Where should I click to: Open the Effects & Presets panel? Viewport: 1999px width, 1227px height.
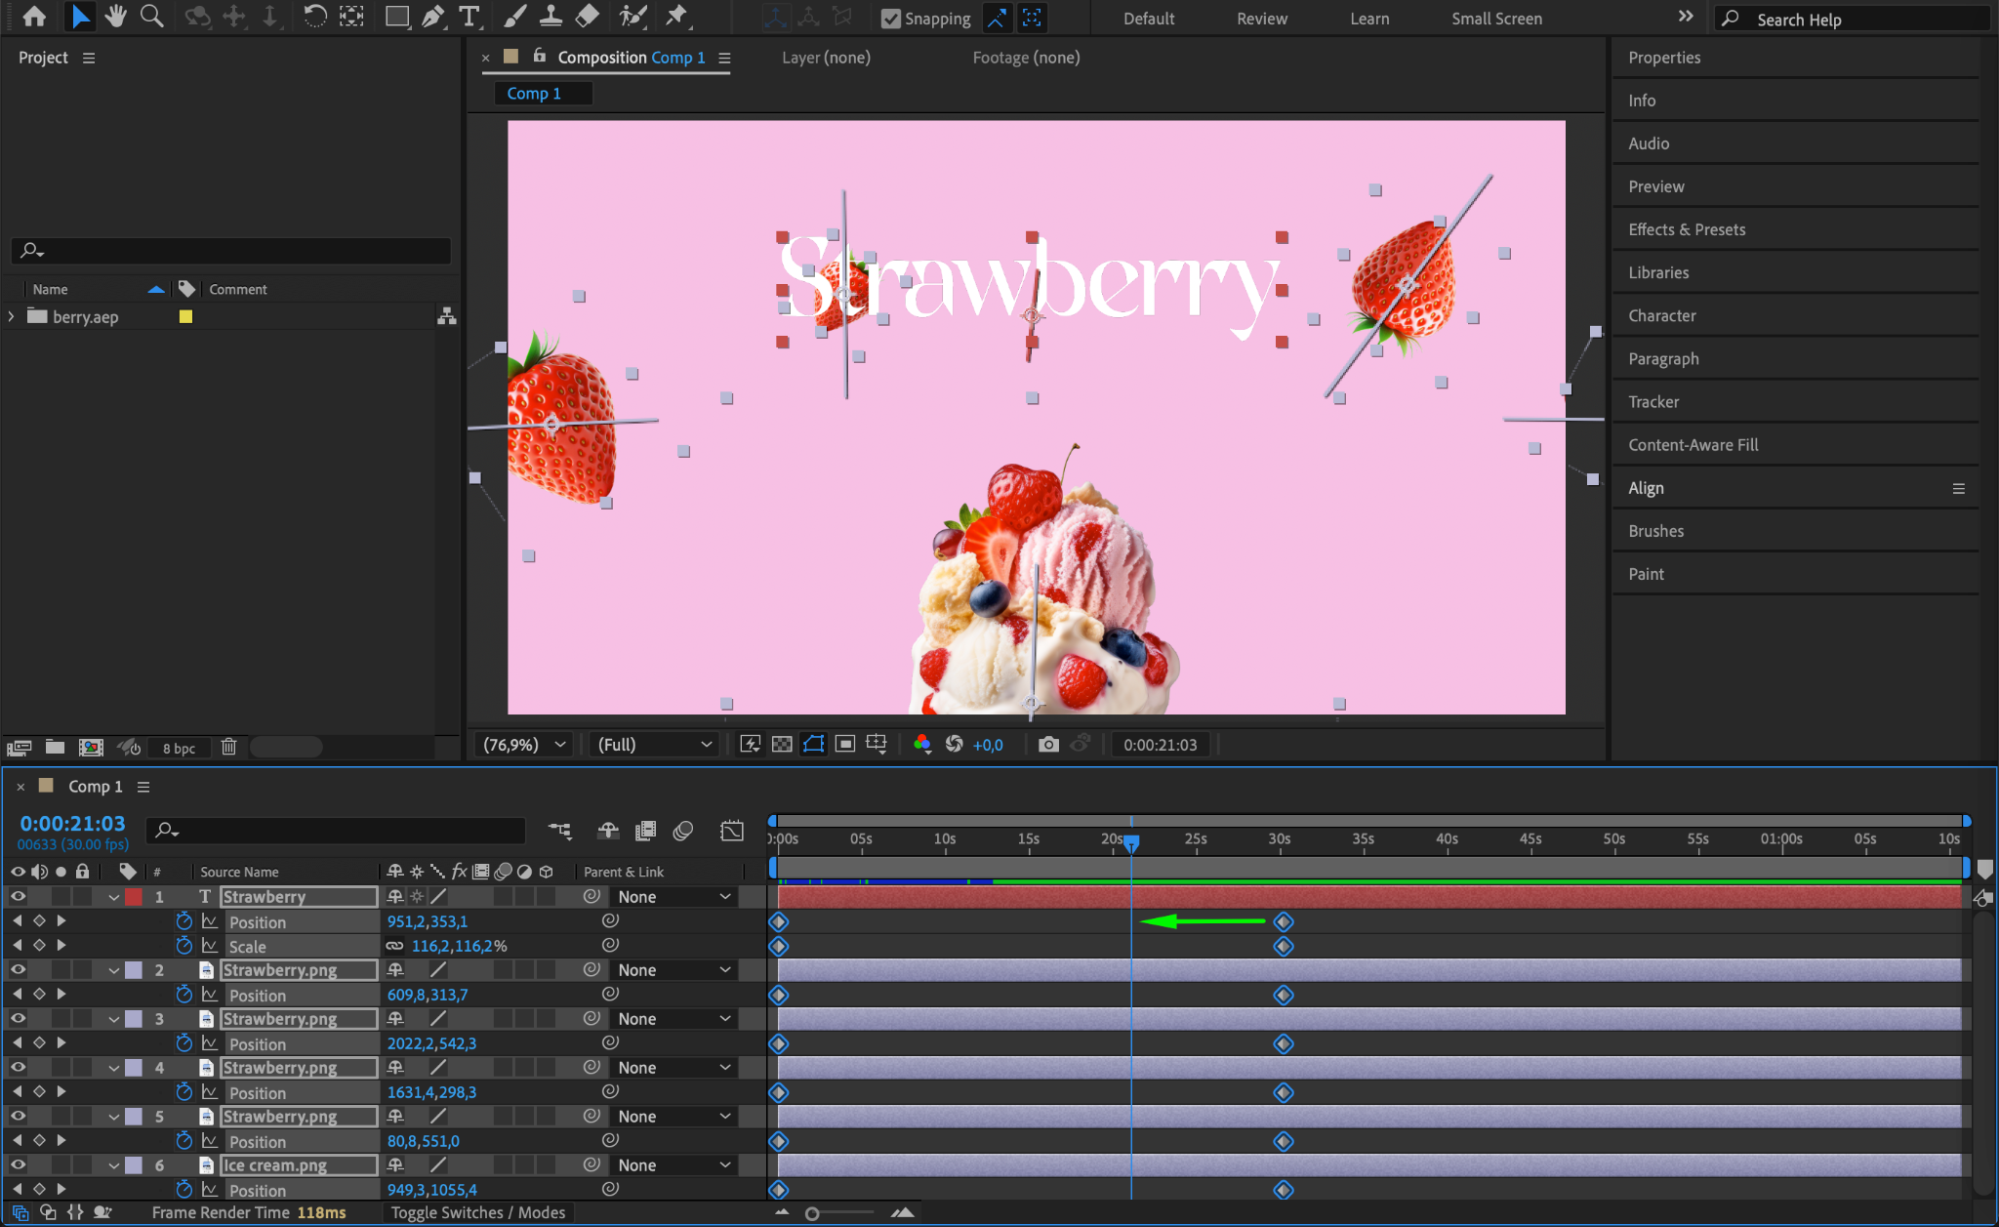click(x=1686, y=229)
